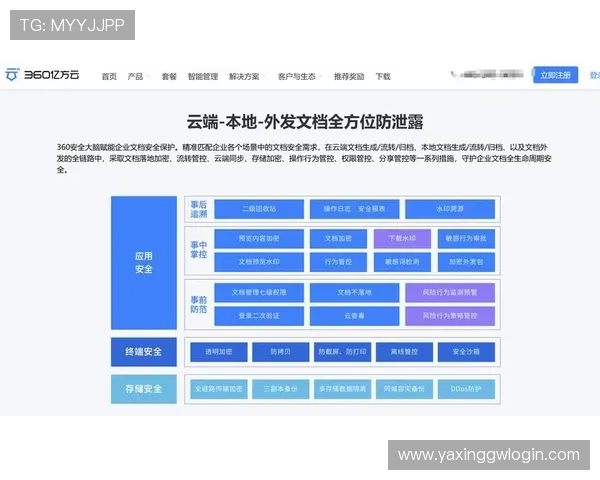Select the 应用安全 category block
This screenshot has width=600, height=480.
tap(144, 263)
